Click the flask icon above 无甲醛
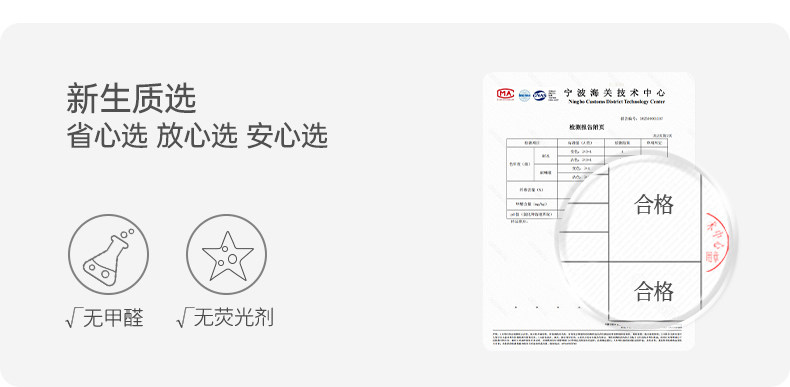The width and height of the screenshot is (790, 387). pos(108,254)
